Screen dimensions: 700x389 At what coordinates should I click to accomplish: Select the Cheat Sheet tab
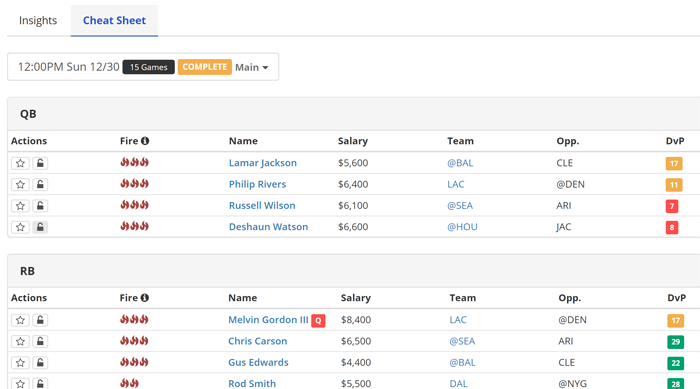coord(114,21)
